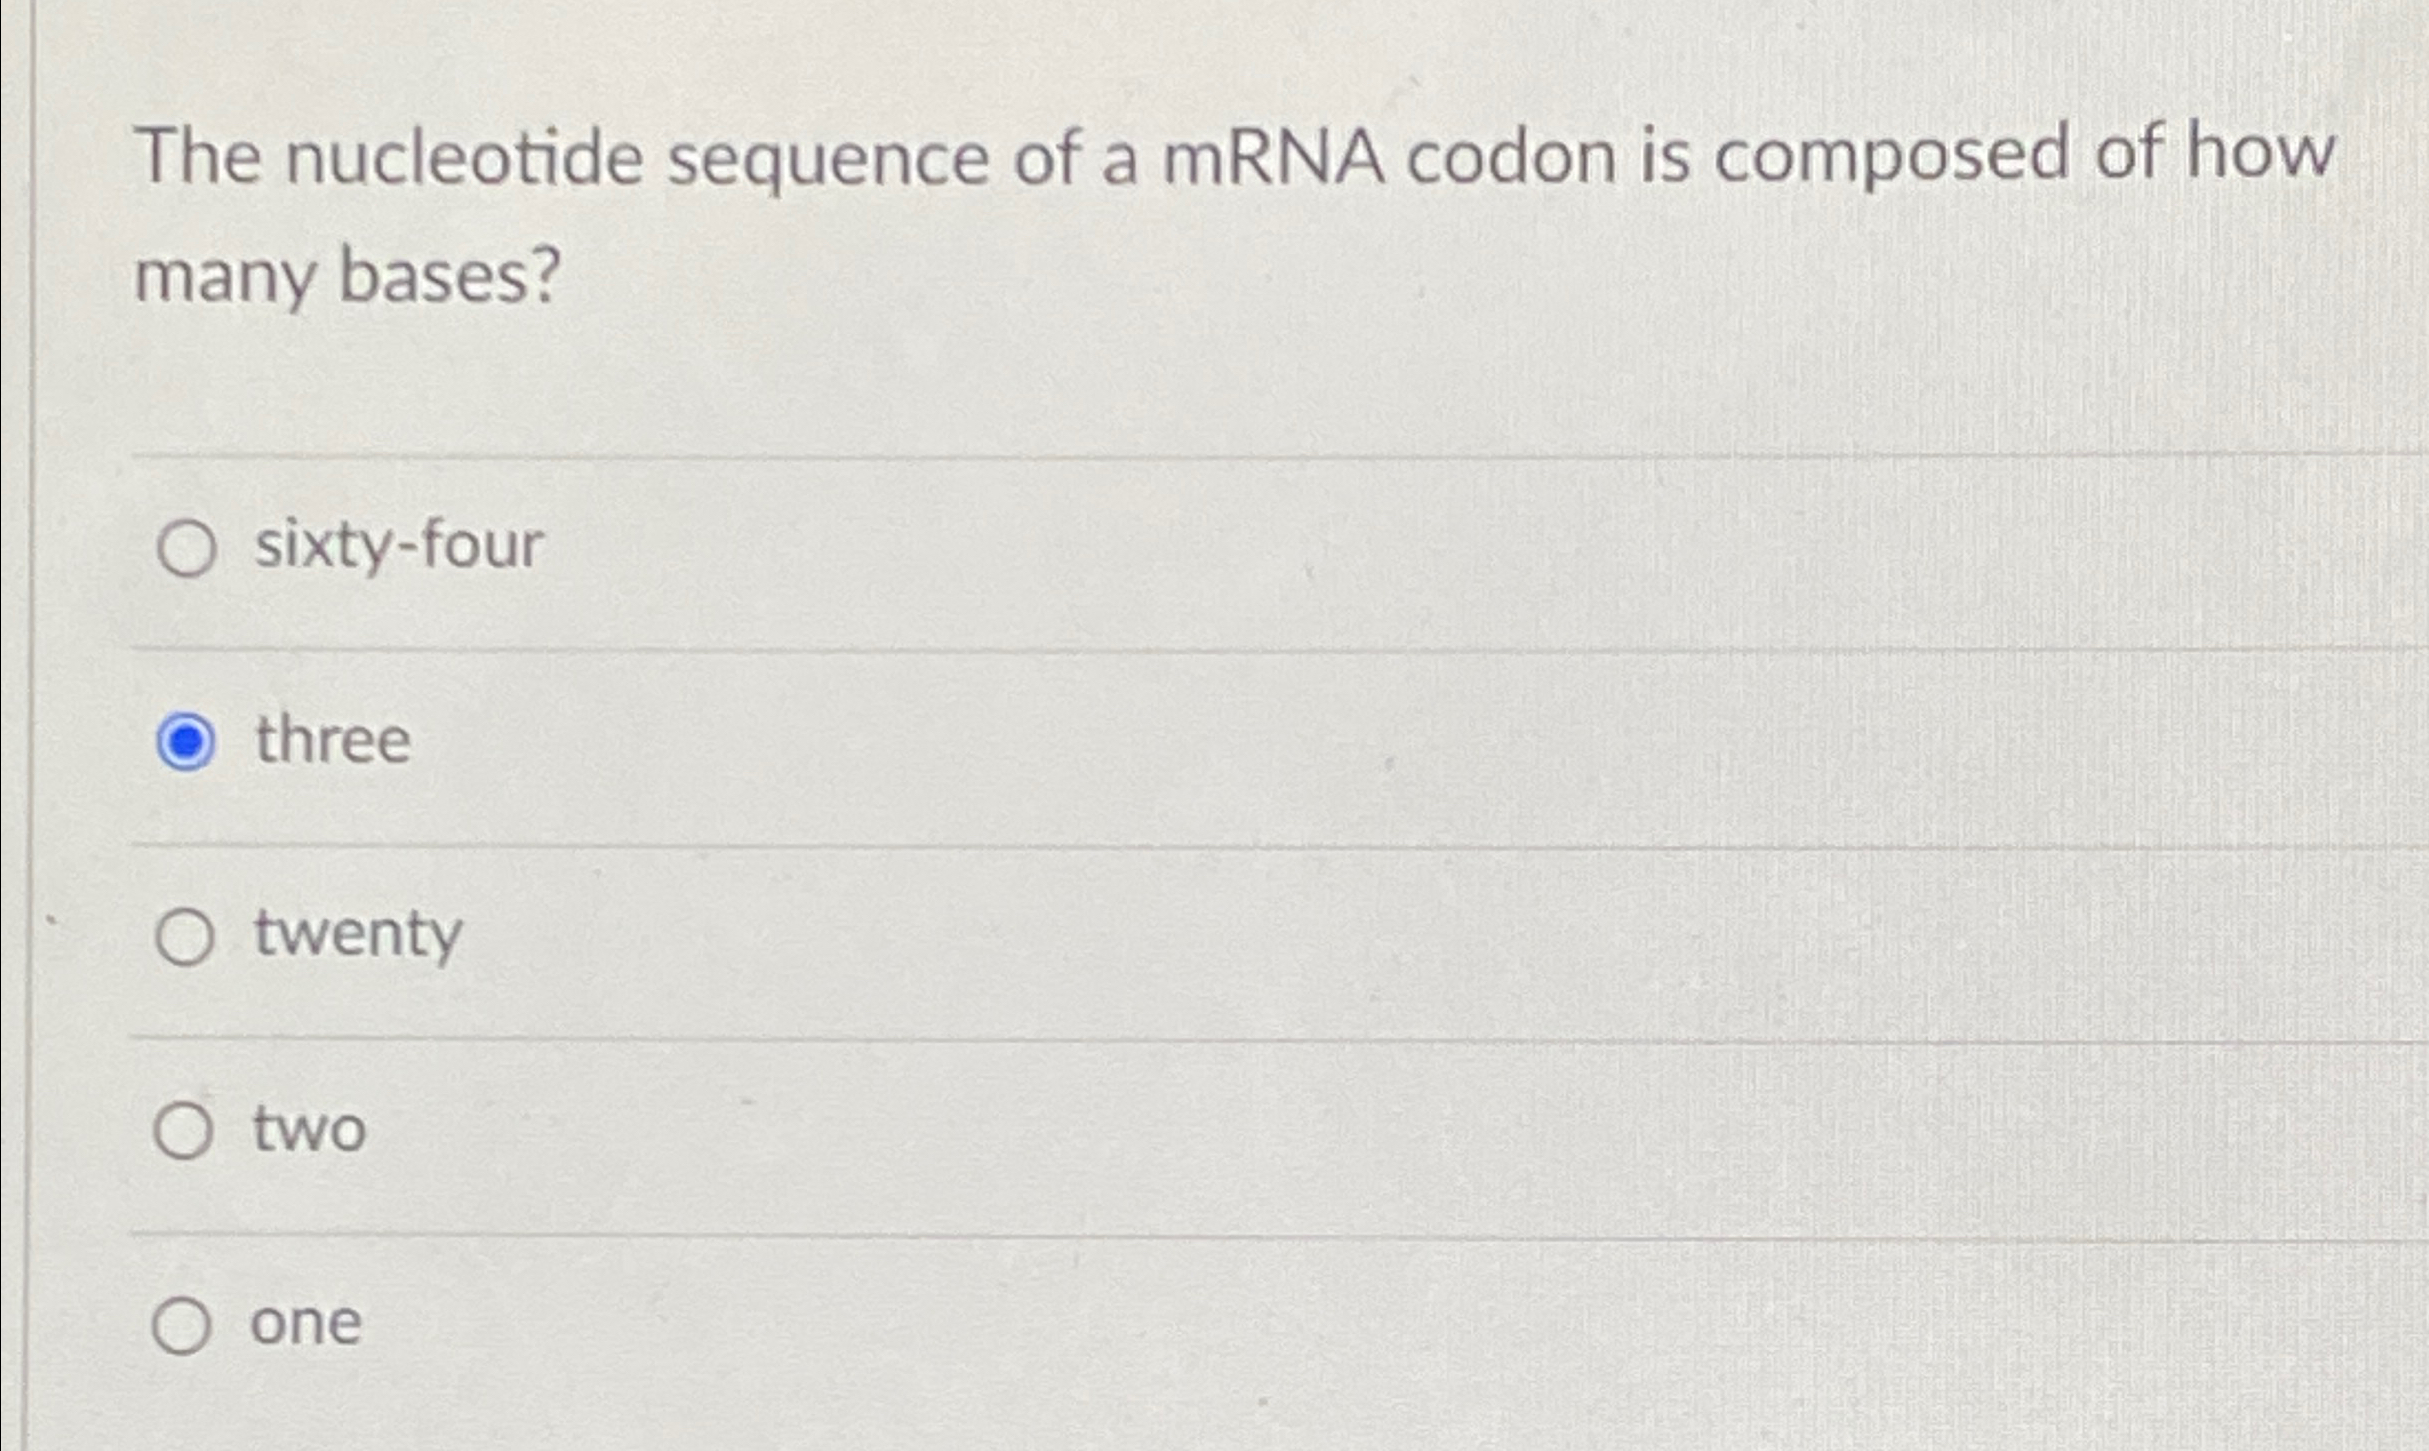
Task: Click the three answer label
Action: point(330,739)
